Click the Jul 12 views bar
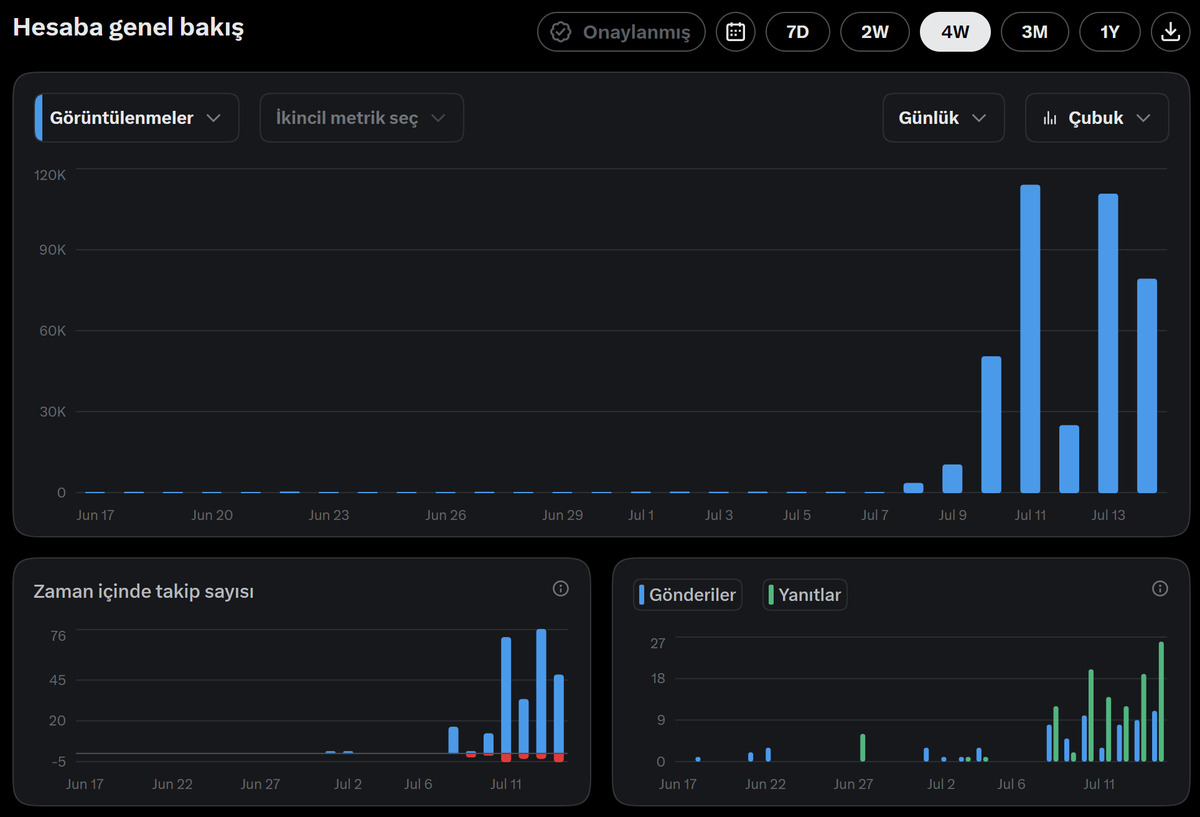Image resolution: width=1200 pixels, height=817 pixels. tap(1069, 459)
